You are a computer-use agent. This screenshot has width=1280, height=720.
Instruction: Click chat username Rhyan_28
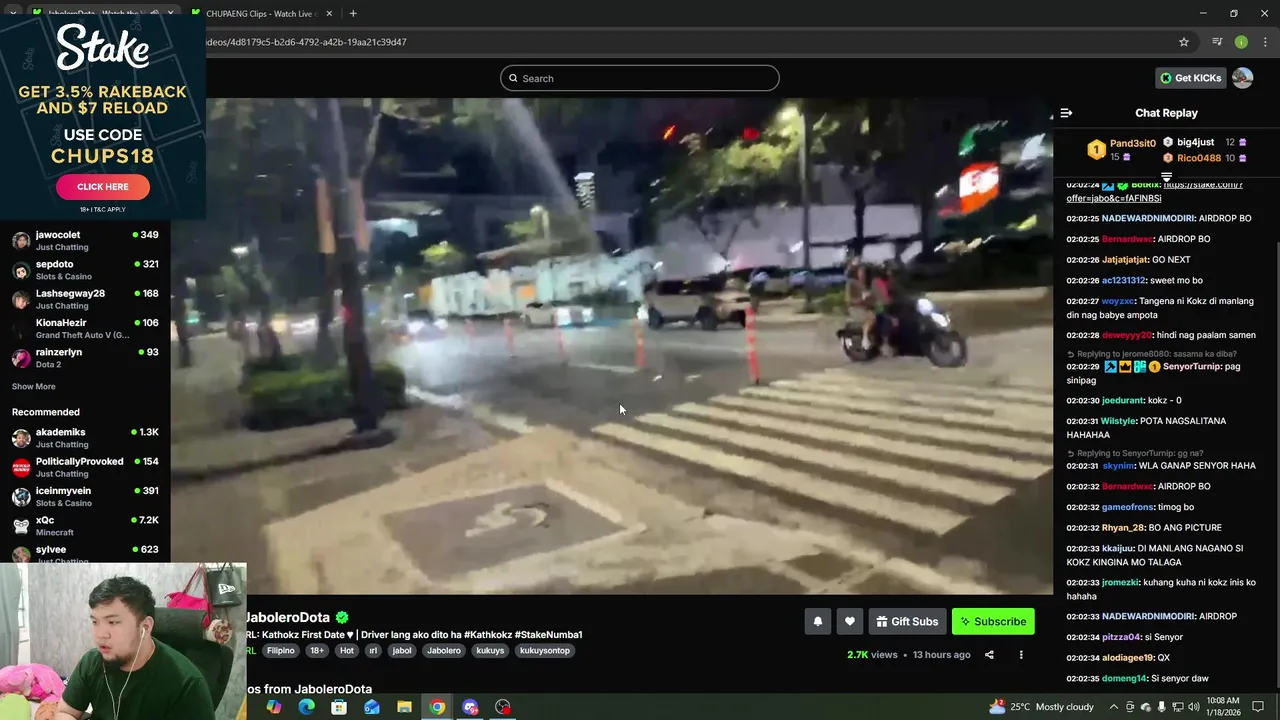point(1123,528)
